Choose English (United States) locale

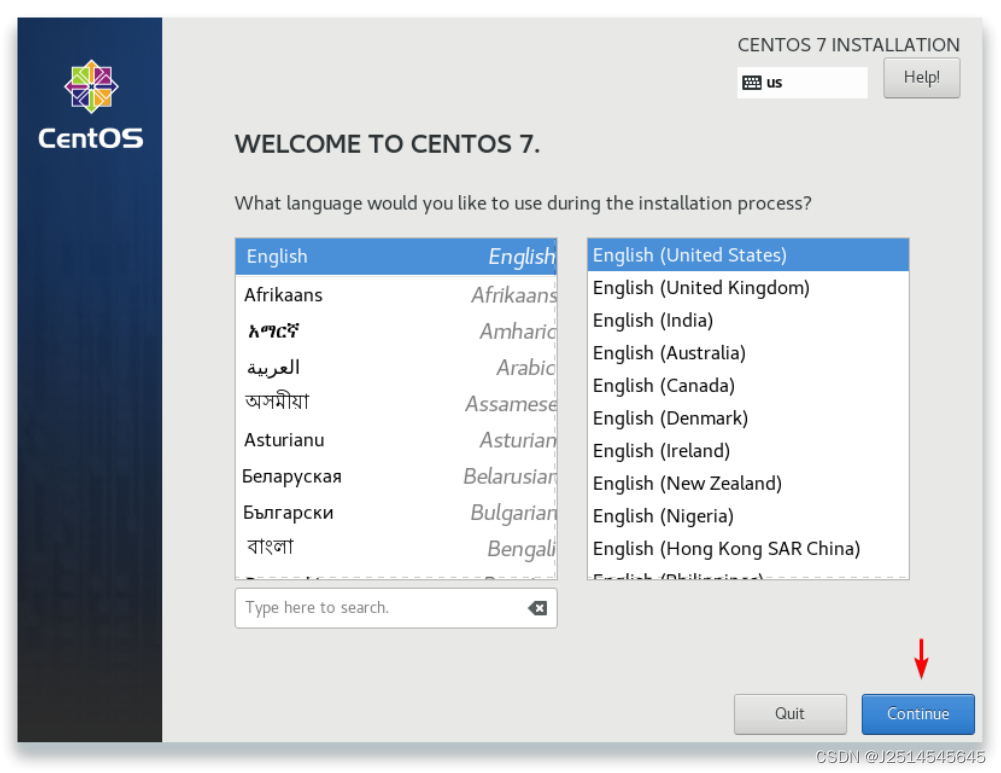tap(748, 255)
